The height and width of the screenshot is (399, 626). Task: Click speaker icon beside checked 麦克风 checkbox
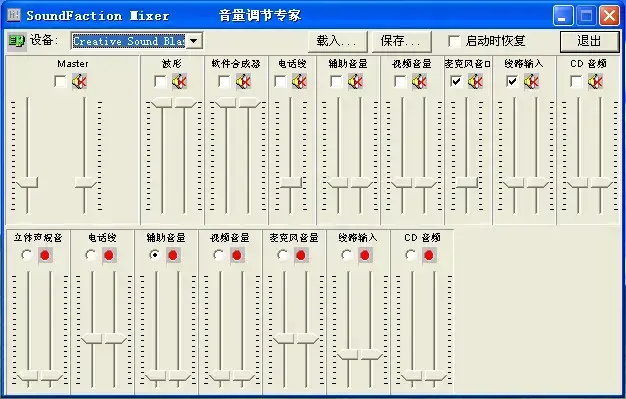tap(475, 82)
